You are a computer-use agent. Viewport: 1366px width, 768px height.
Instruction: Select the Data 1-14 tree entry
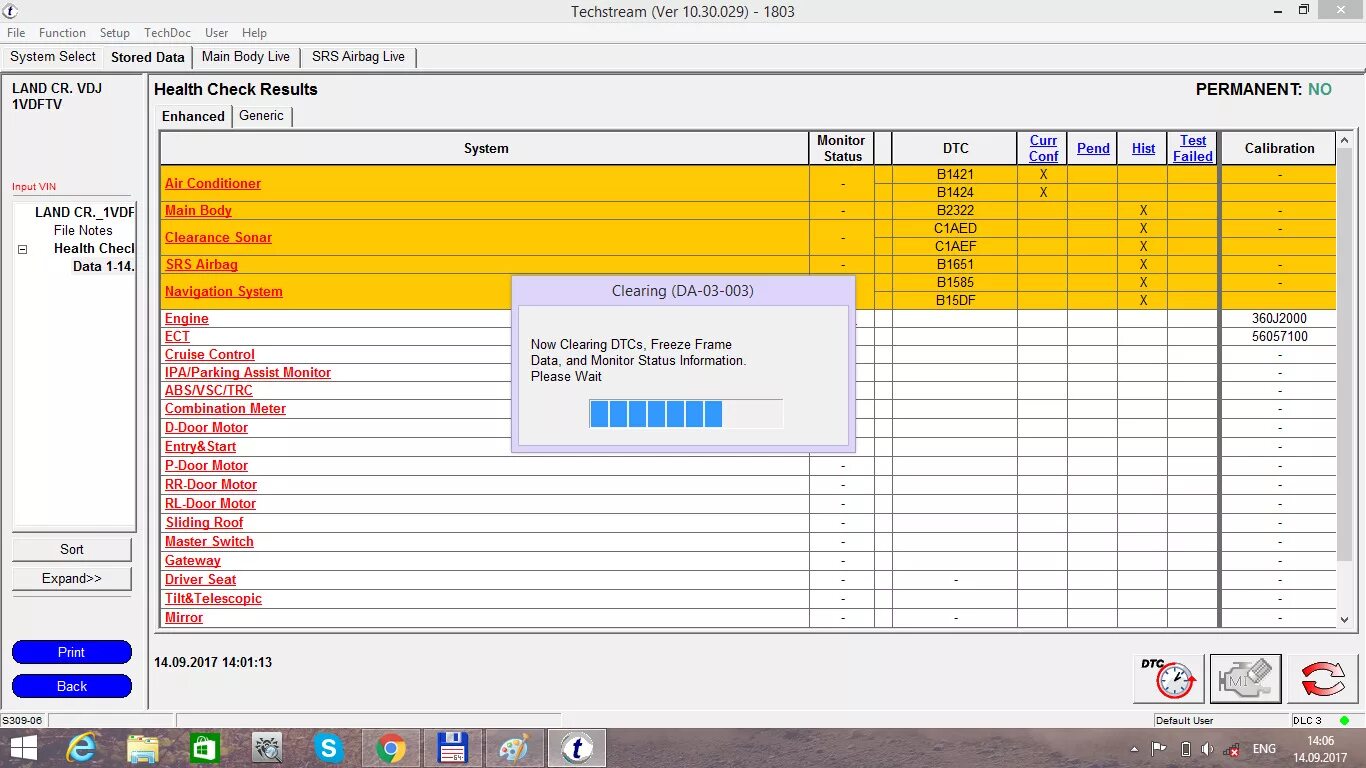(103, 266)
